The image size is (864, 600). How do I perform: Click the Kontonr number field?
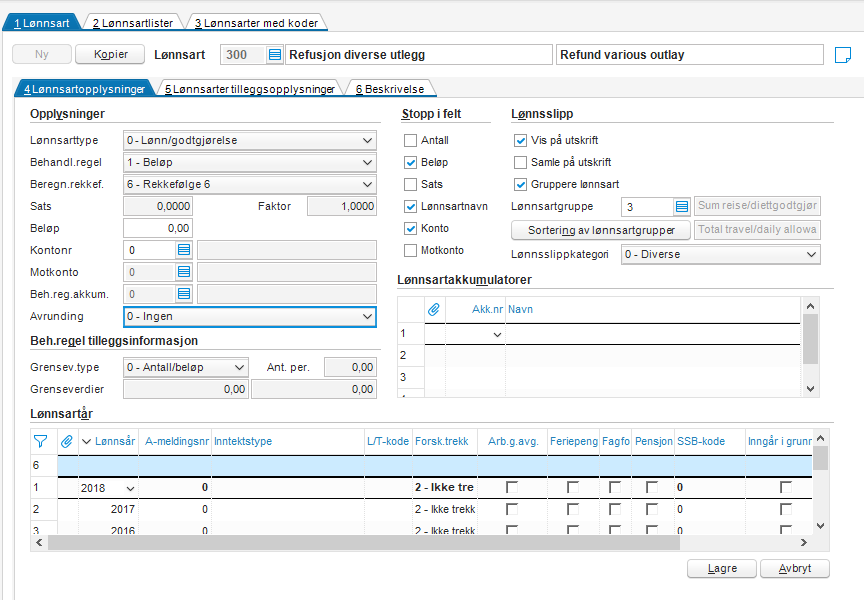point(150,250)
